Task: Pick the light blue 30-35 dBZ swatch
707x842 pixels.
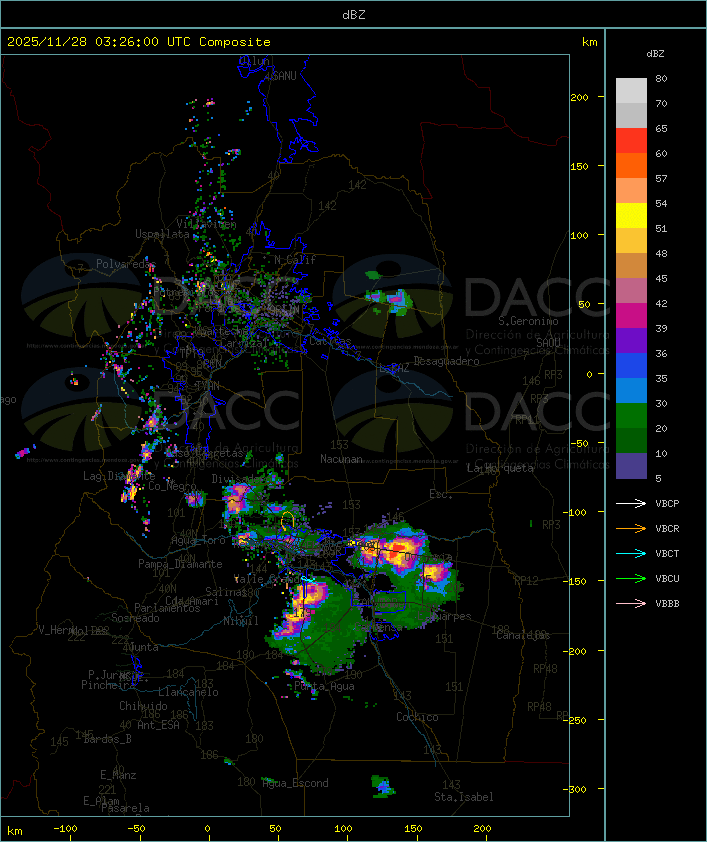Action: coord(631,390)
